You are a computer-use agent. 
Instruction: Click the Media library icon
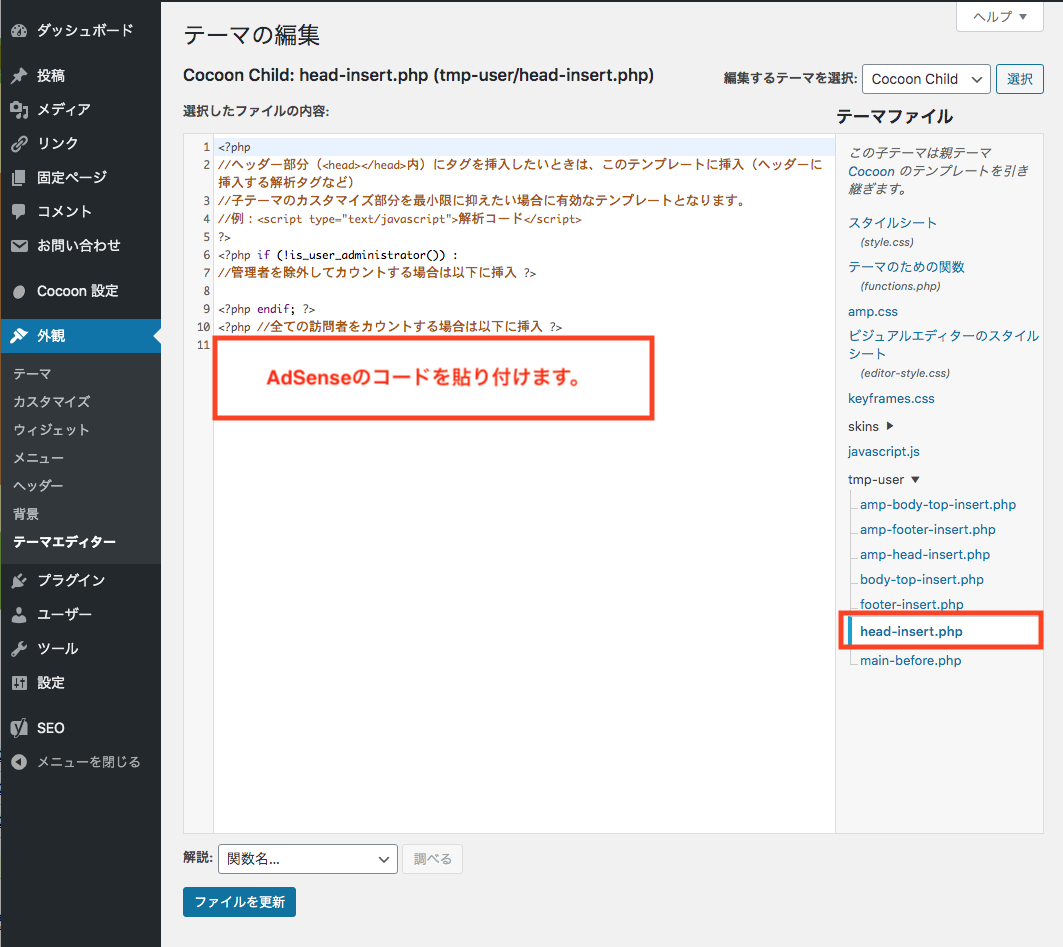tap(19, 109)
